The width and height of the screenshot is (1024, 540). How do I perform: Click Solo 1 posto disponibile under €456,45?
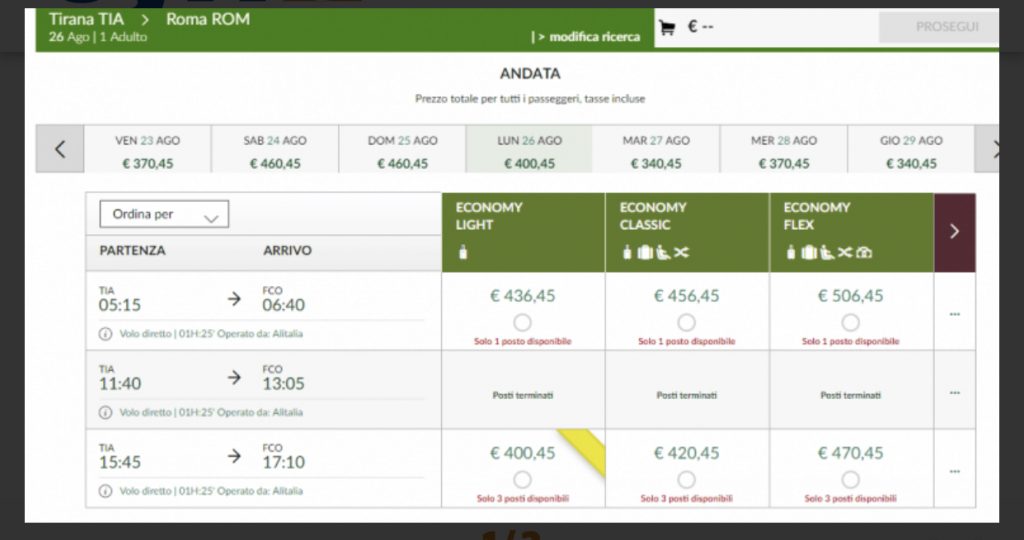(x=686, y=341)
